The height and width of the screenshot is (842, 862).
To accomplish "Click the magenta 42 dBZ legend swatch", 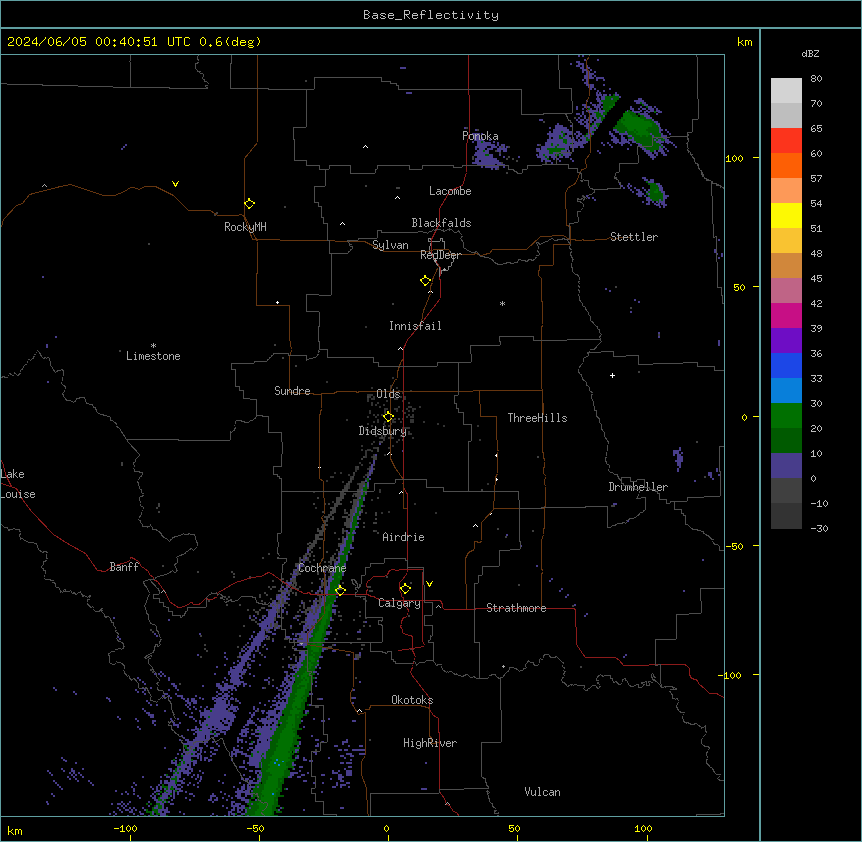I will point(786,315).
